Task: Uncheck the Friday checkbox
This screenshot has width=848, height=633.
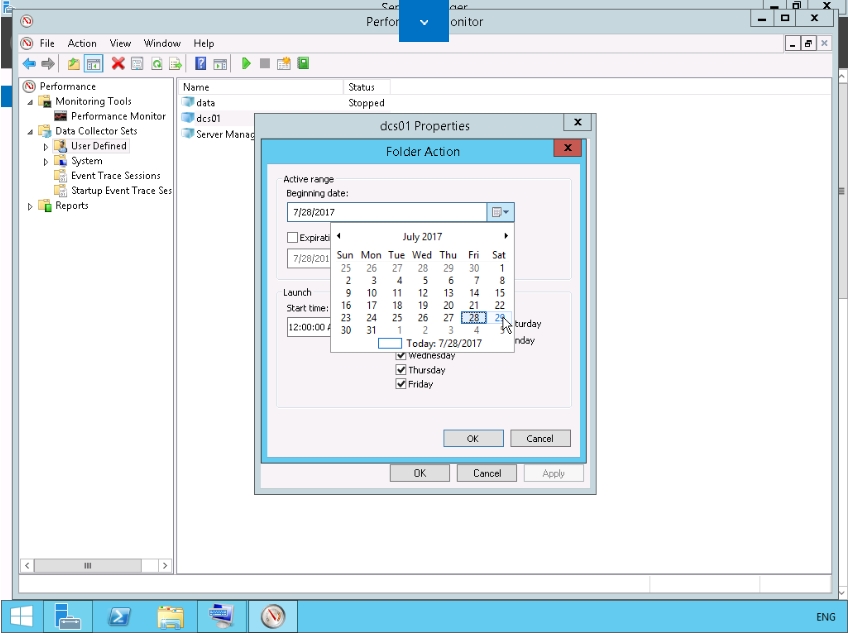Action: [402, 384]
